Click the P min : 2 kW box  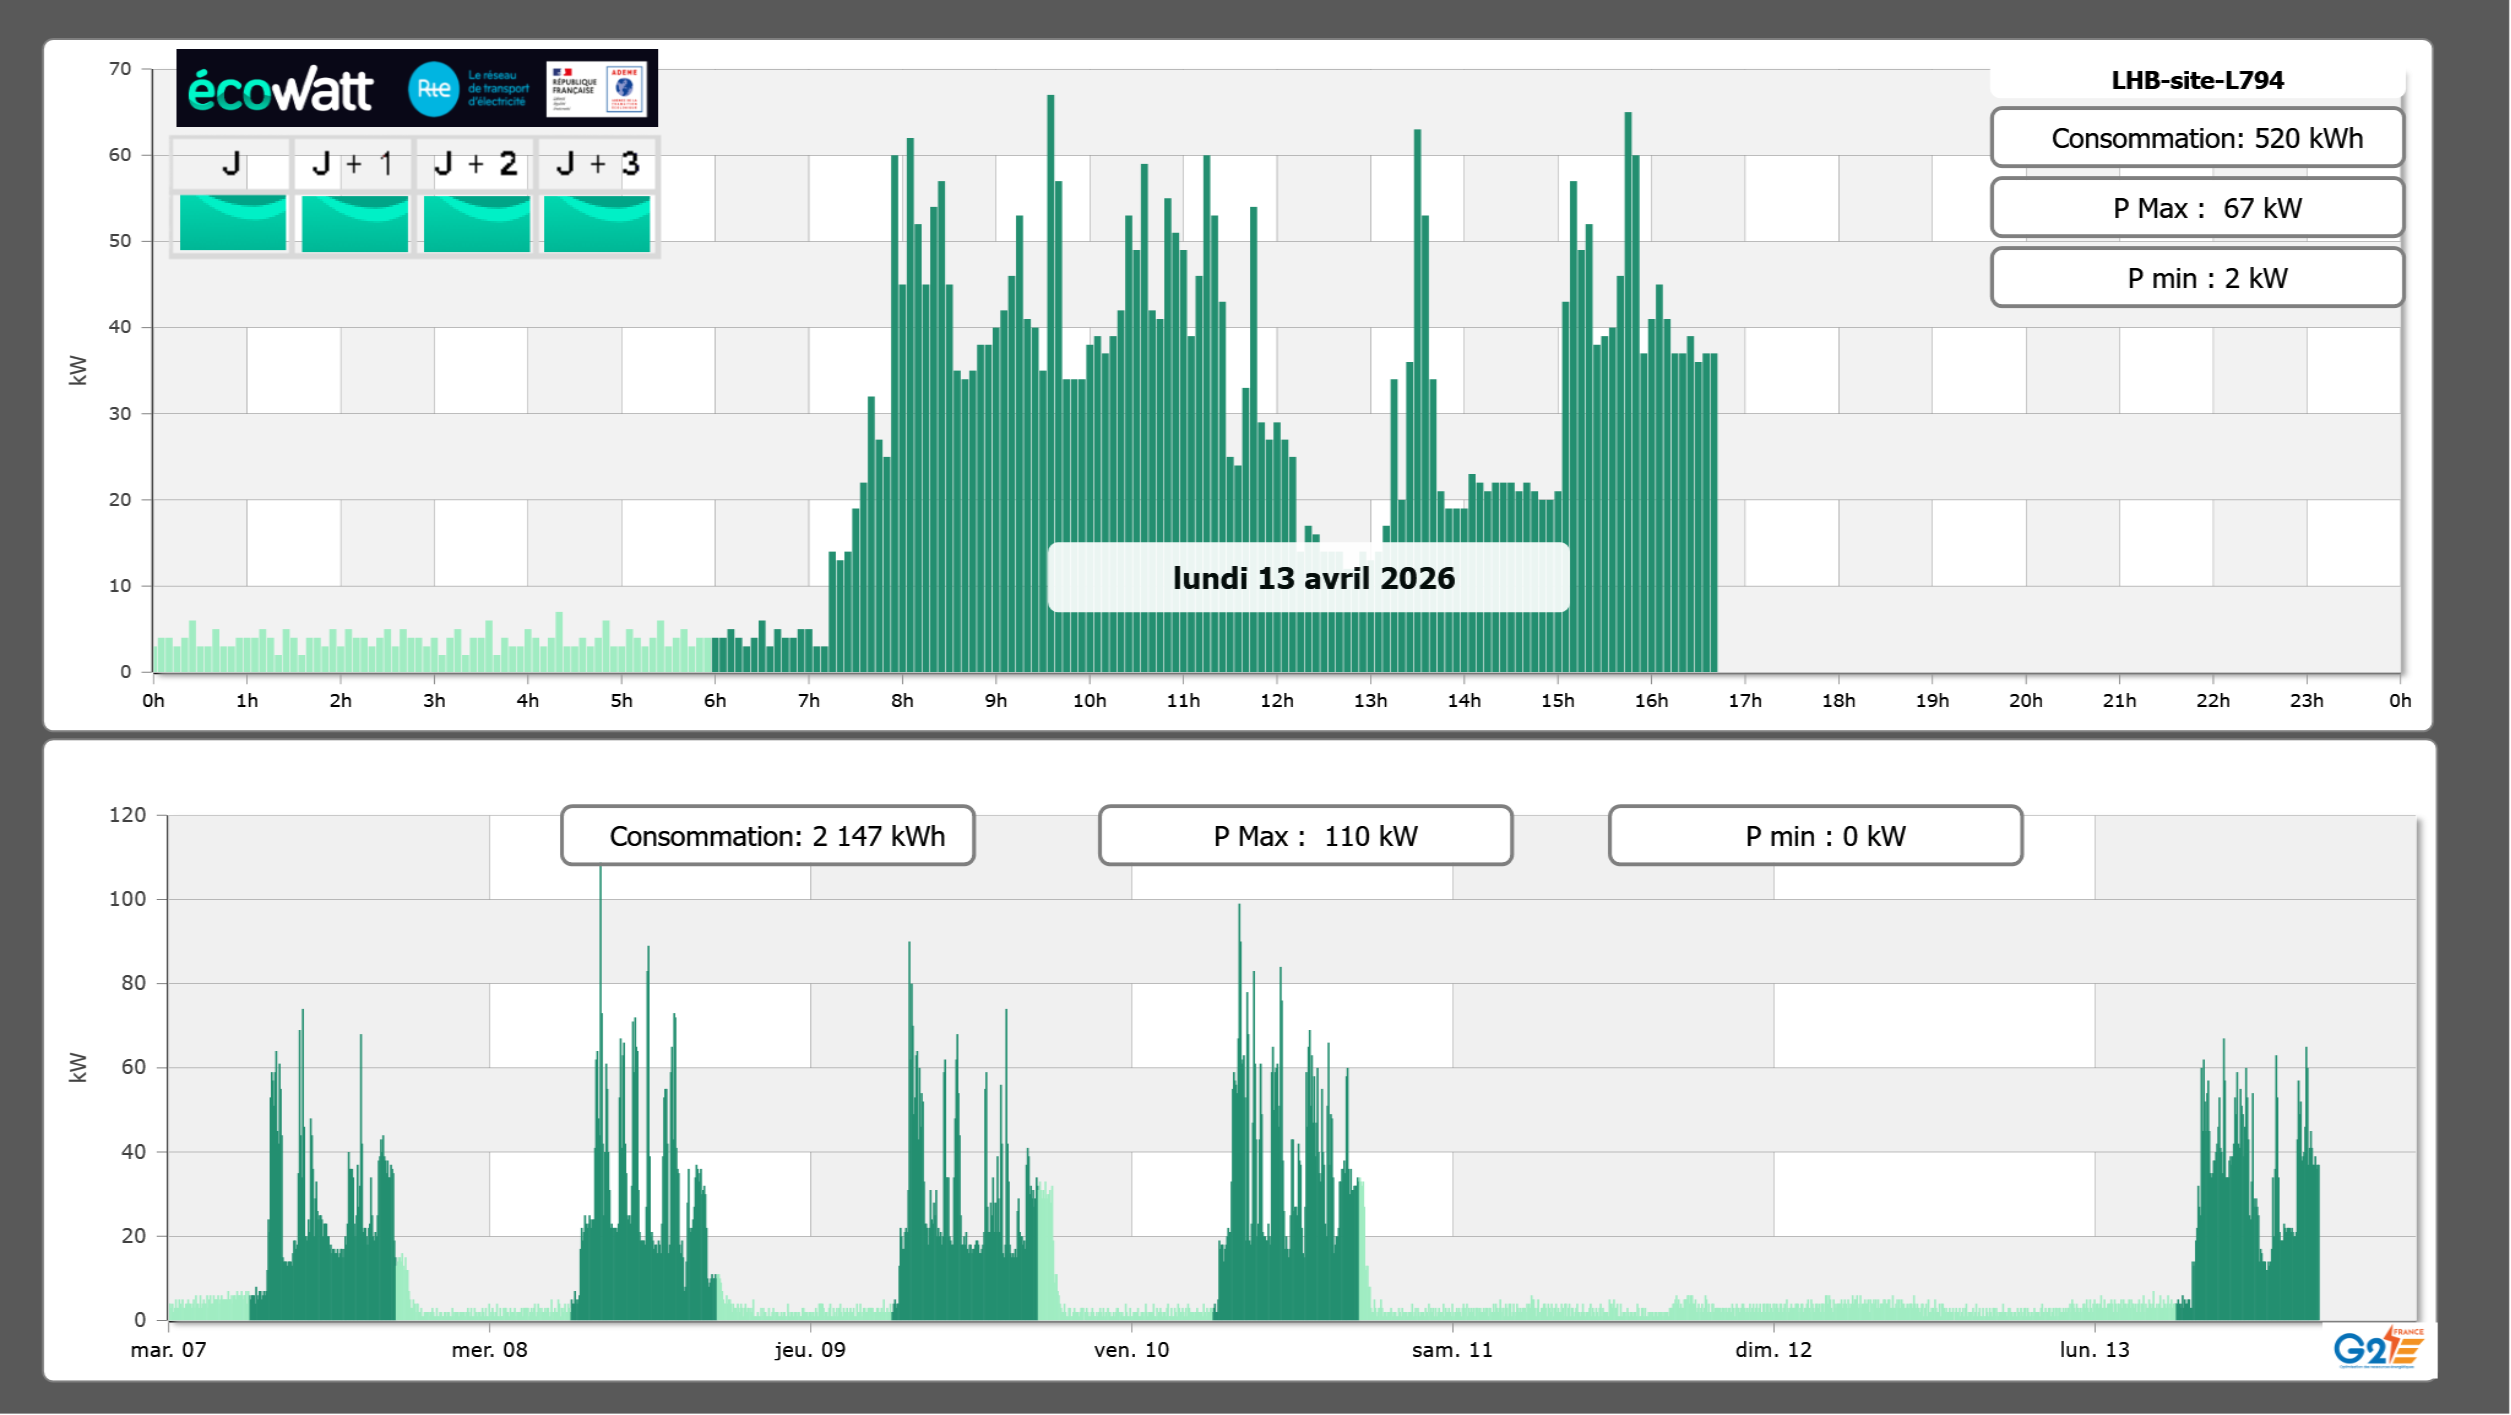2197,278
